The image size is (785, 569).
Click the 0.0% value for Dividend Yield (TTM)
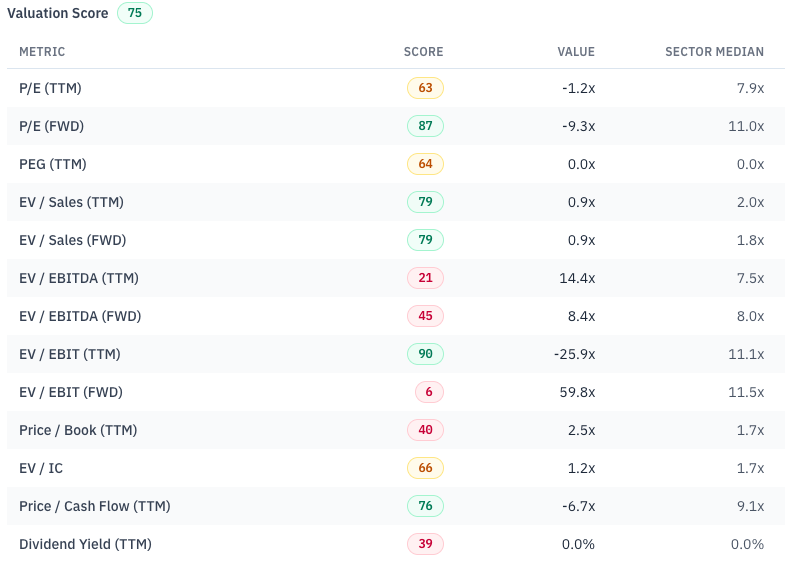click(578, 545)
